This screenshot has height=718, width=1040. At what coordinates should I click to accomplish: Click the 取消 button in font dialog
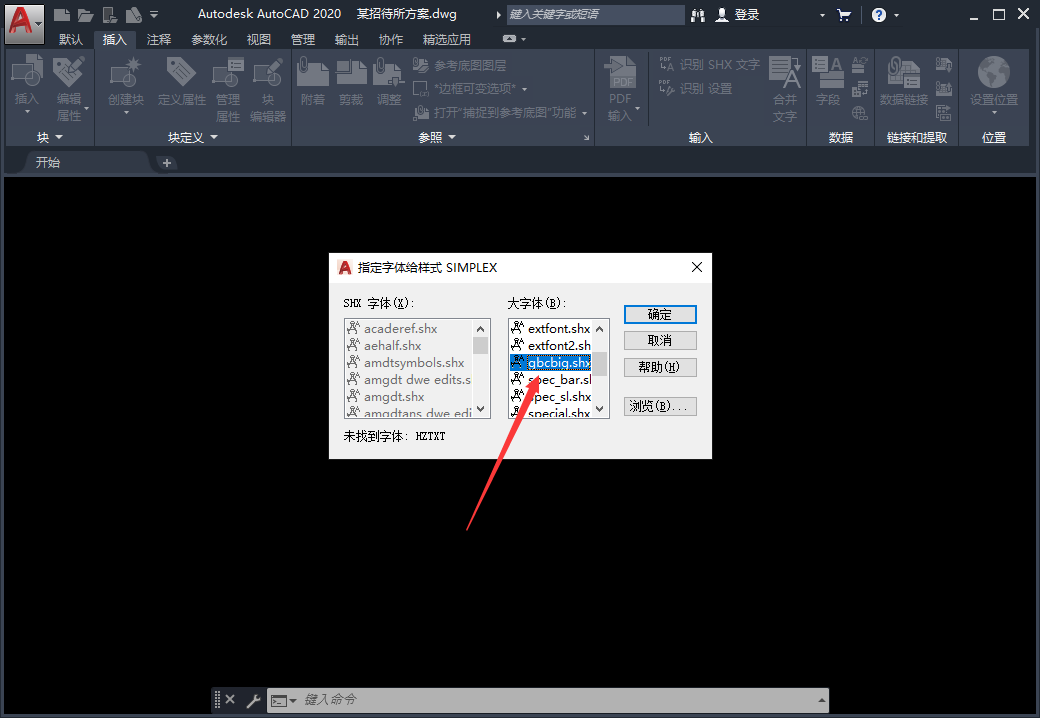(660, 340)
